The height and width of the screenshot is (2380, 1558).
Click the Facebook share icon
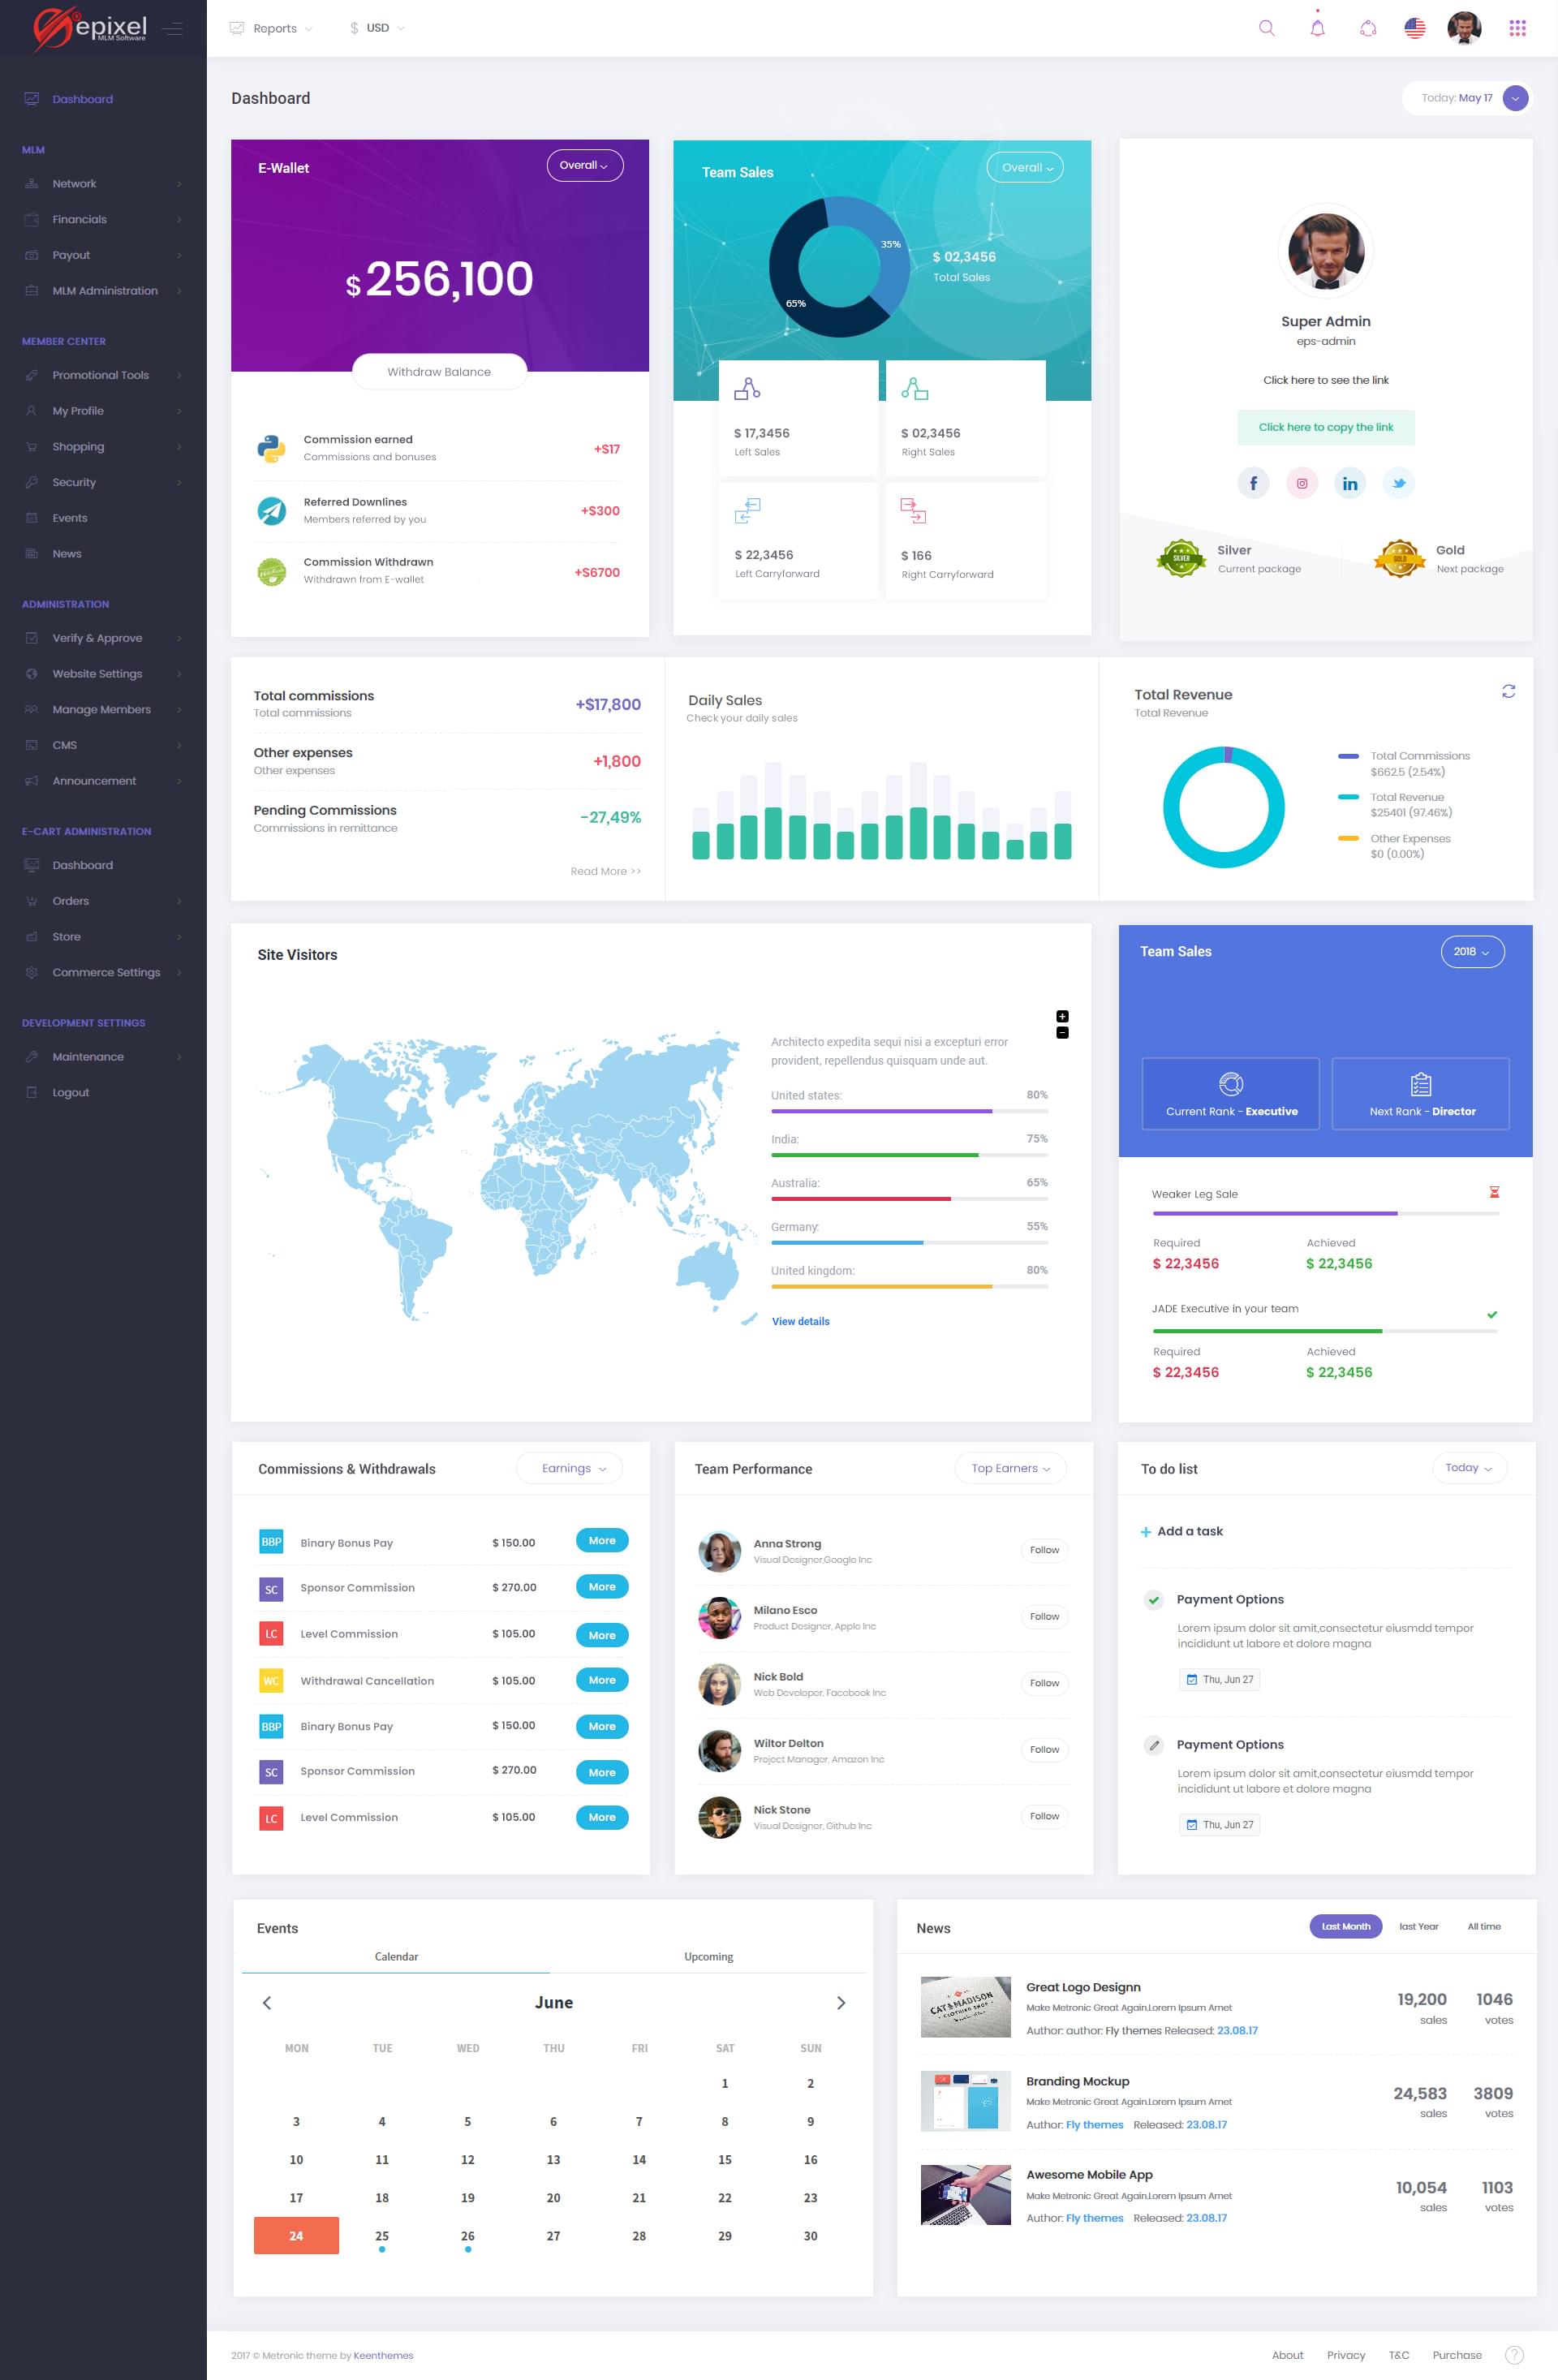pos(1253,483)
